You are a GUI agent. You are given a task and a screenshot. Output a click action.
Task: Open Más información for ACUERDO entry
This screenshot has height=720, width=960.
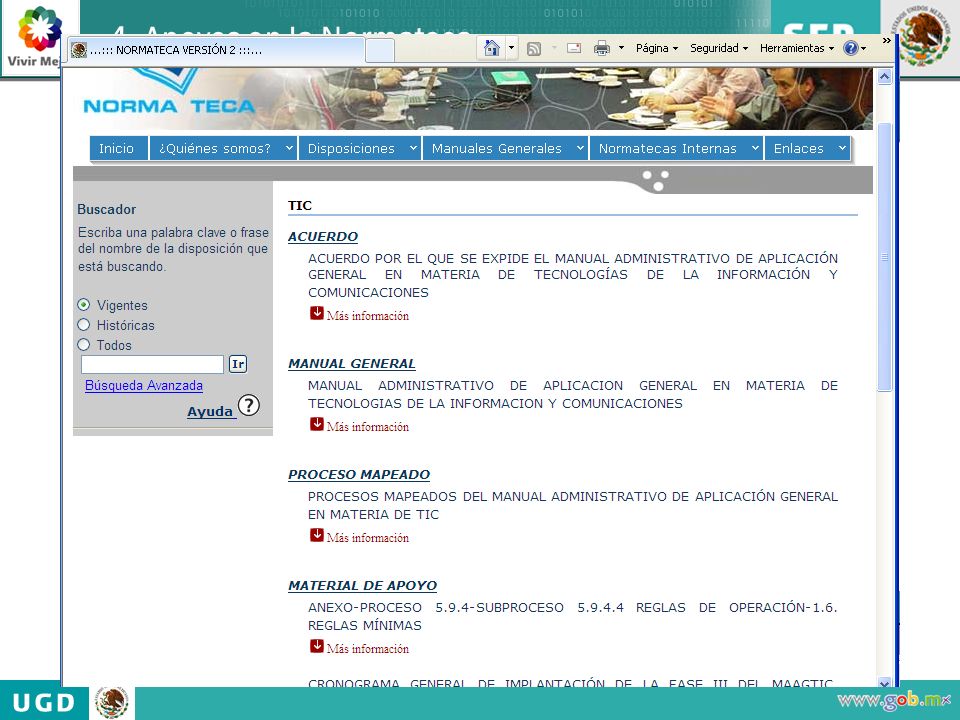[367, 316]
